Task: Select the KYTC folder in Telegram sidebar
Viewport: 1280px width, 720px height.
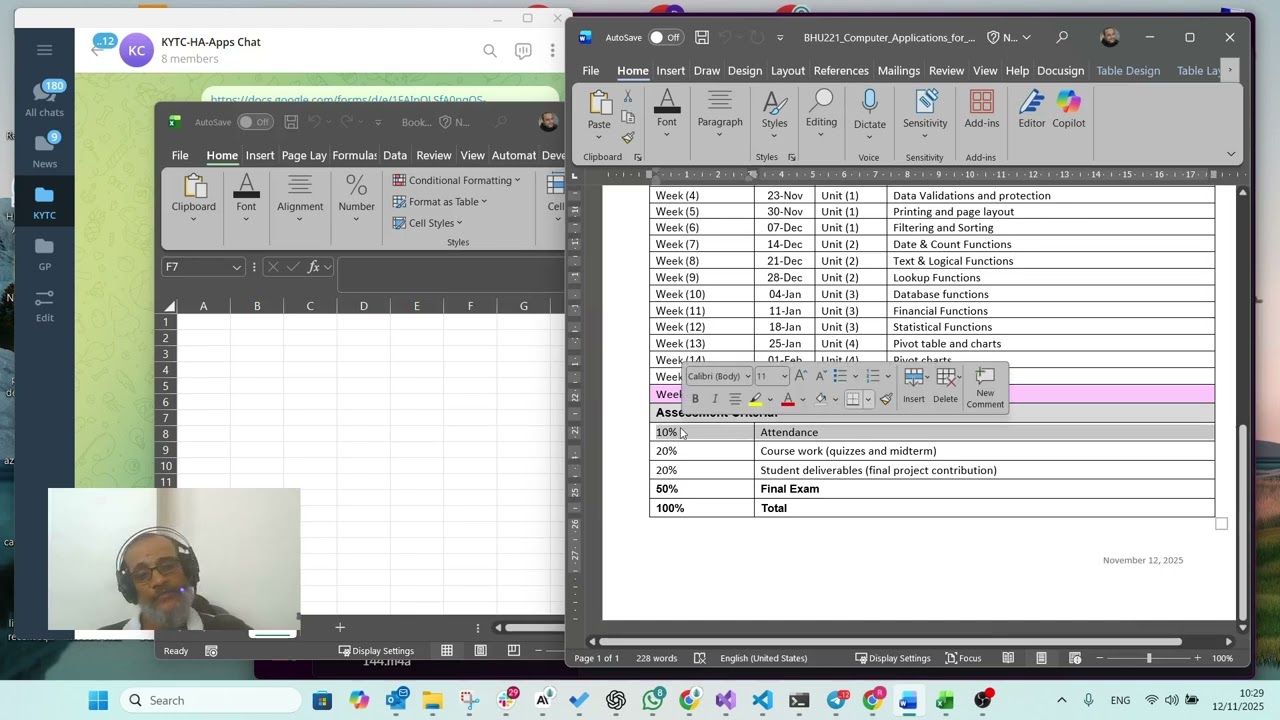Action: click(x=44, y=202)
